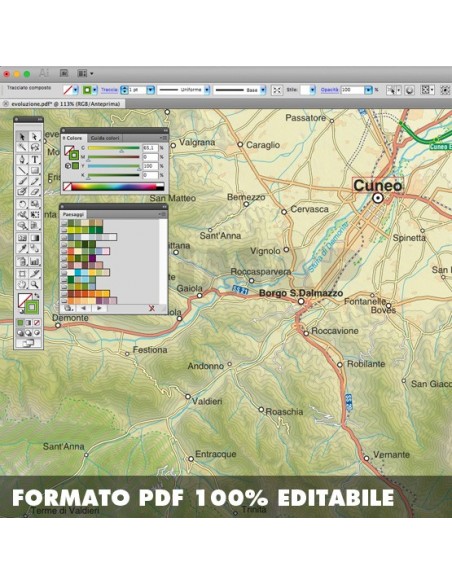Enable Draw Inside mode

pos(37,333)
